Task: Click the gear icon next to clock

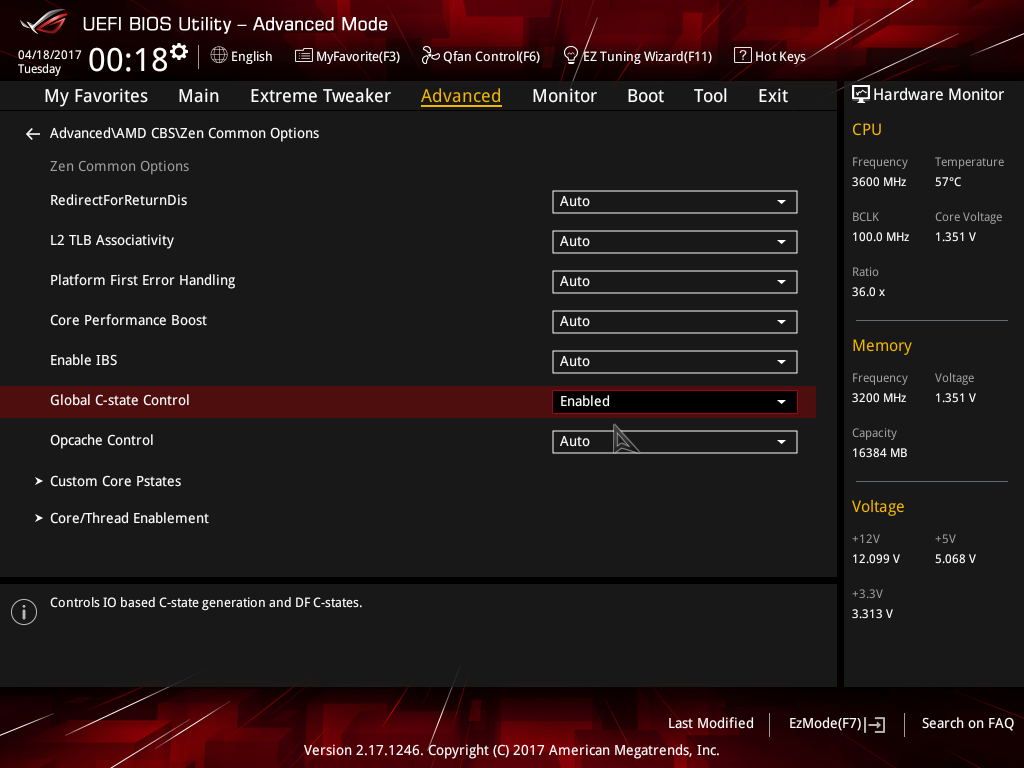Action: tap(179, 51)
